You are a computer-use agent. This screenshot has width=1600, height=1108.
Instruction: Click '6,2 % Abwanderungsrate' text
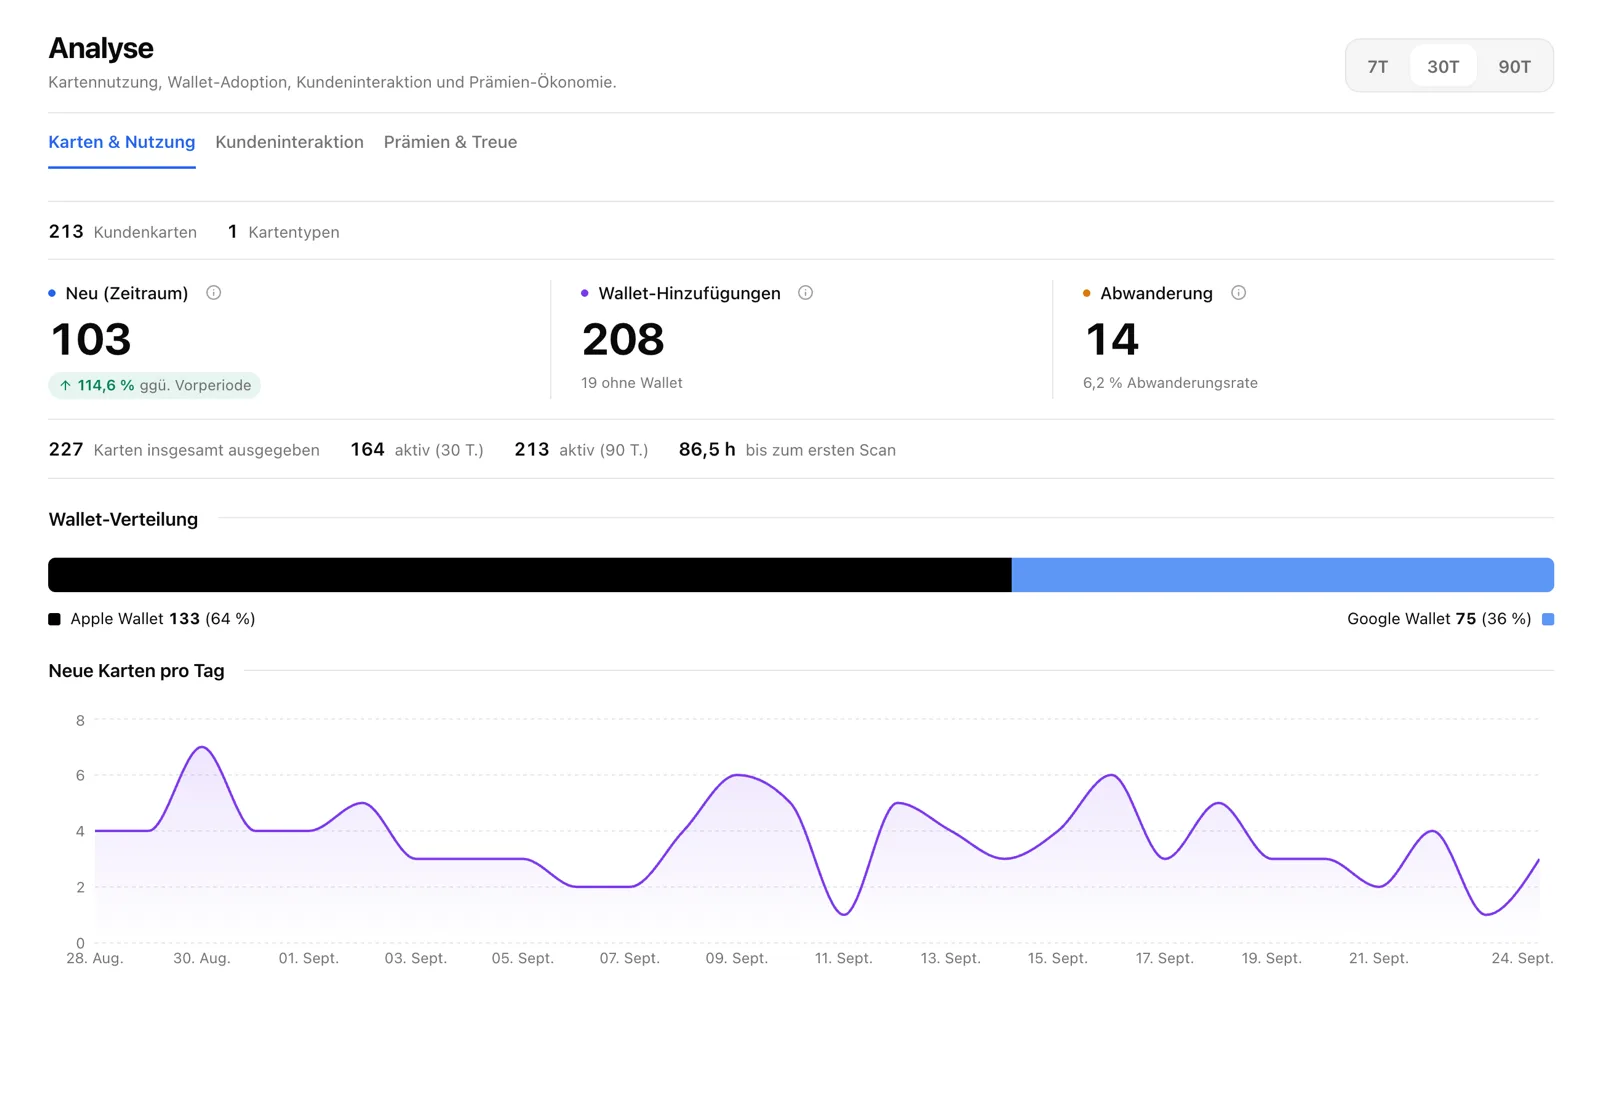1170,383
